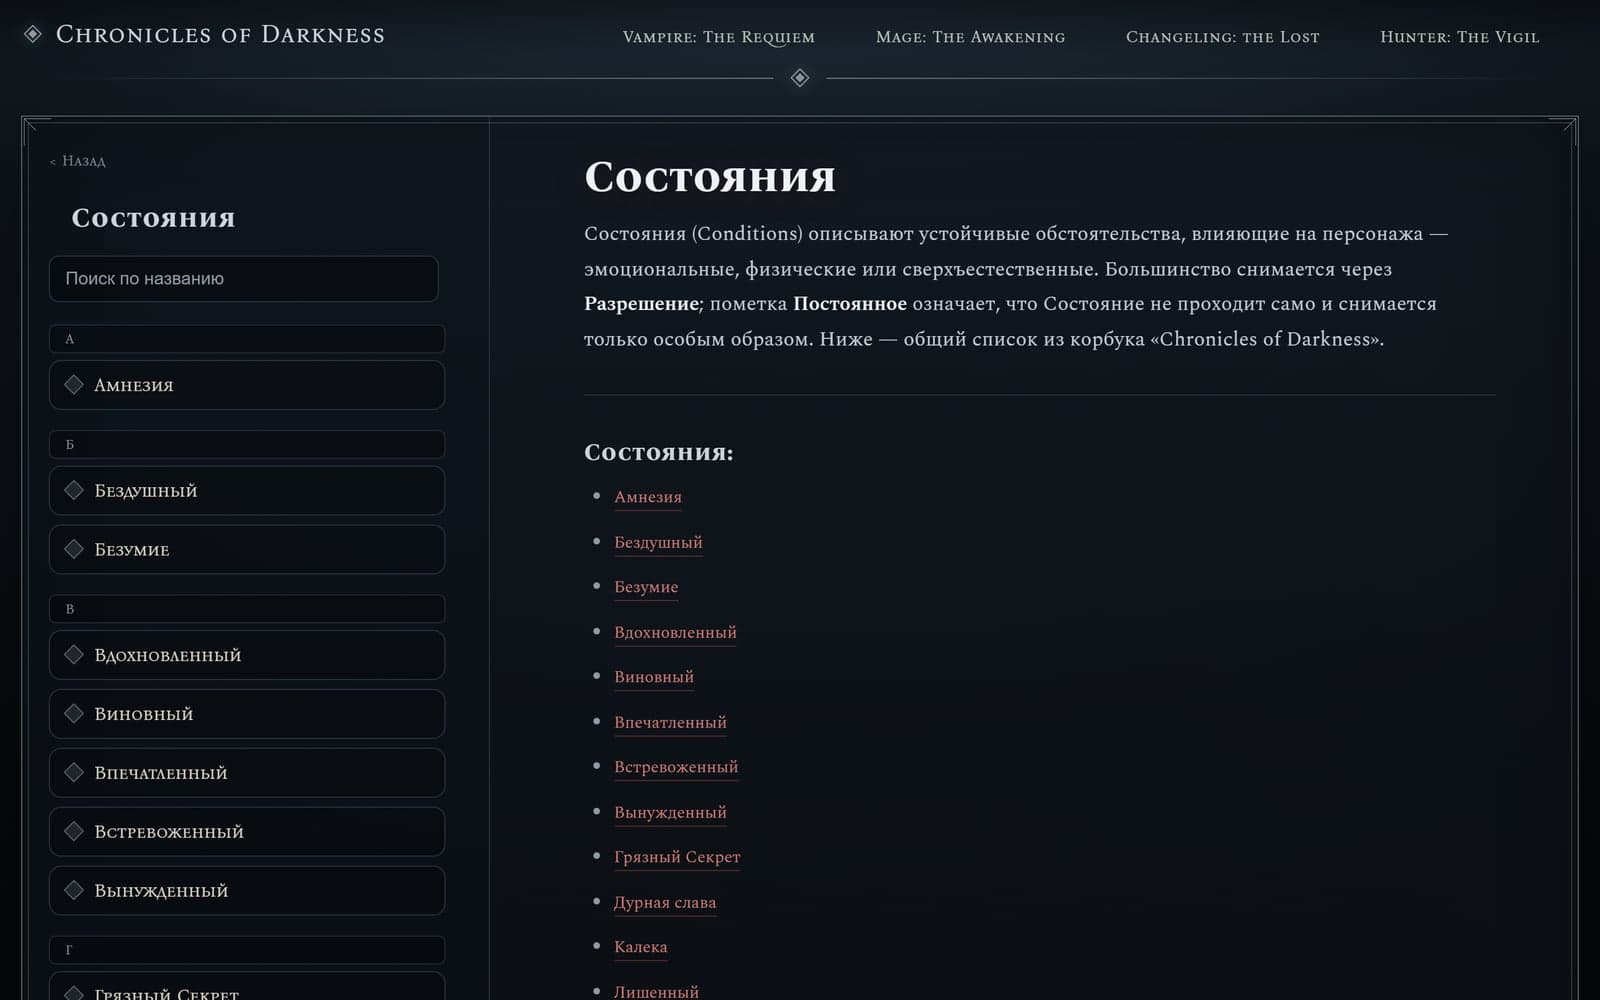Open Hunter: The Vigil section
Image resolution: width=1600 pixels, height=1000 pixels.
coord(1459,37)
